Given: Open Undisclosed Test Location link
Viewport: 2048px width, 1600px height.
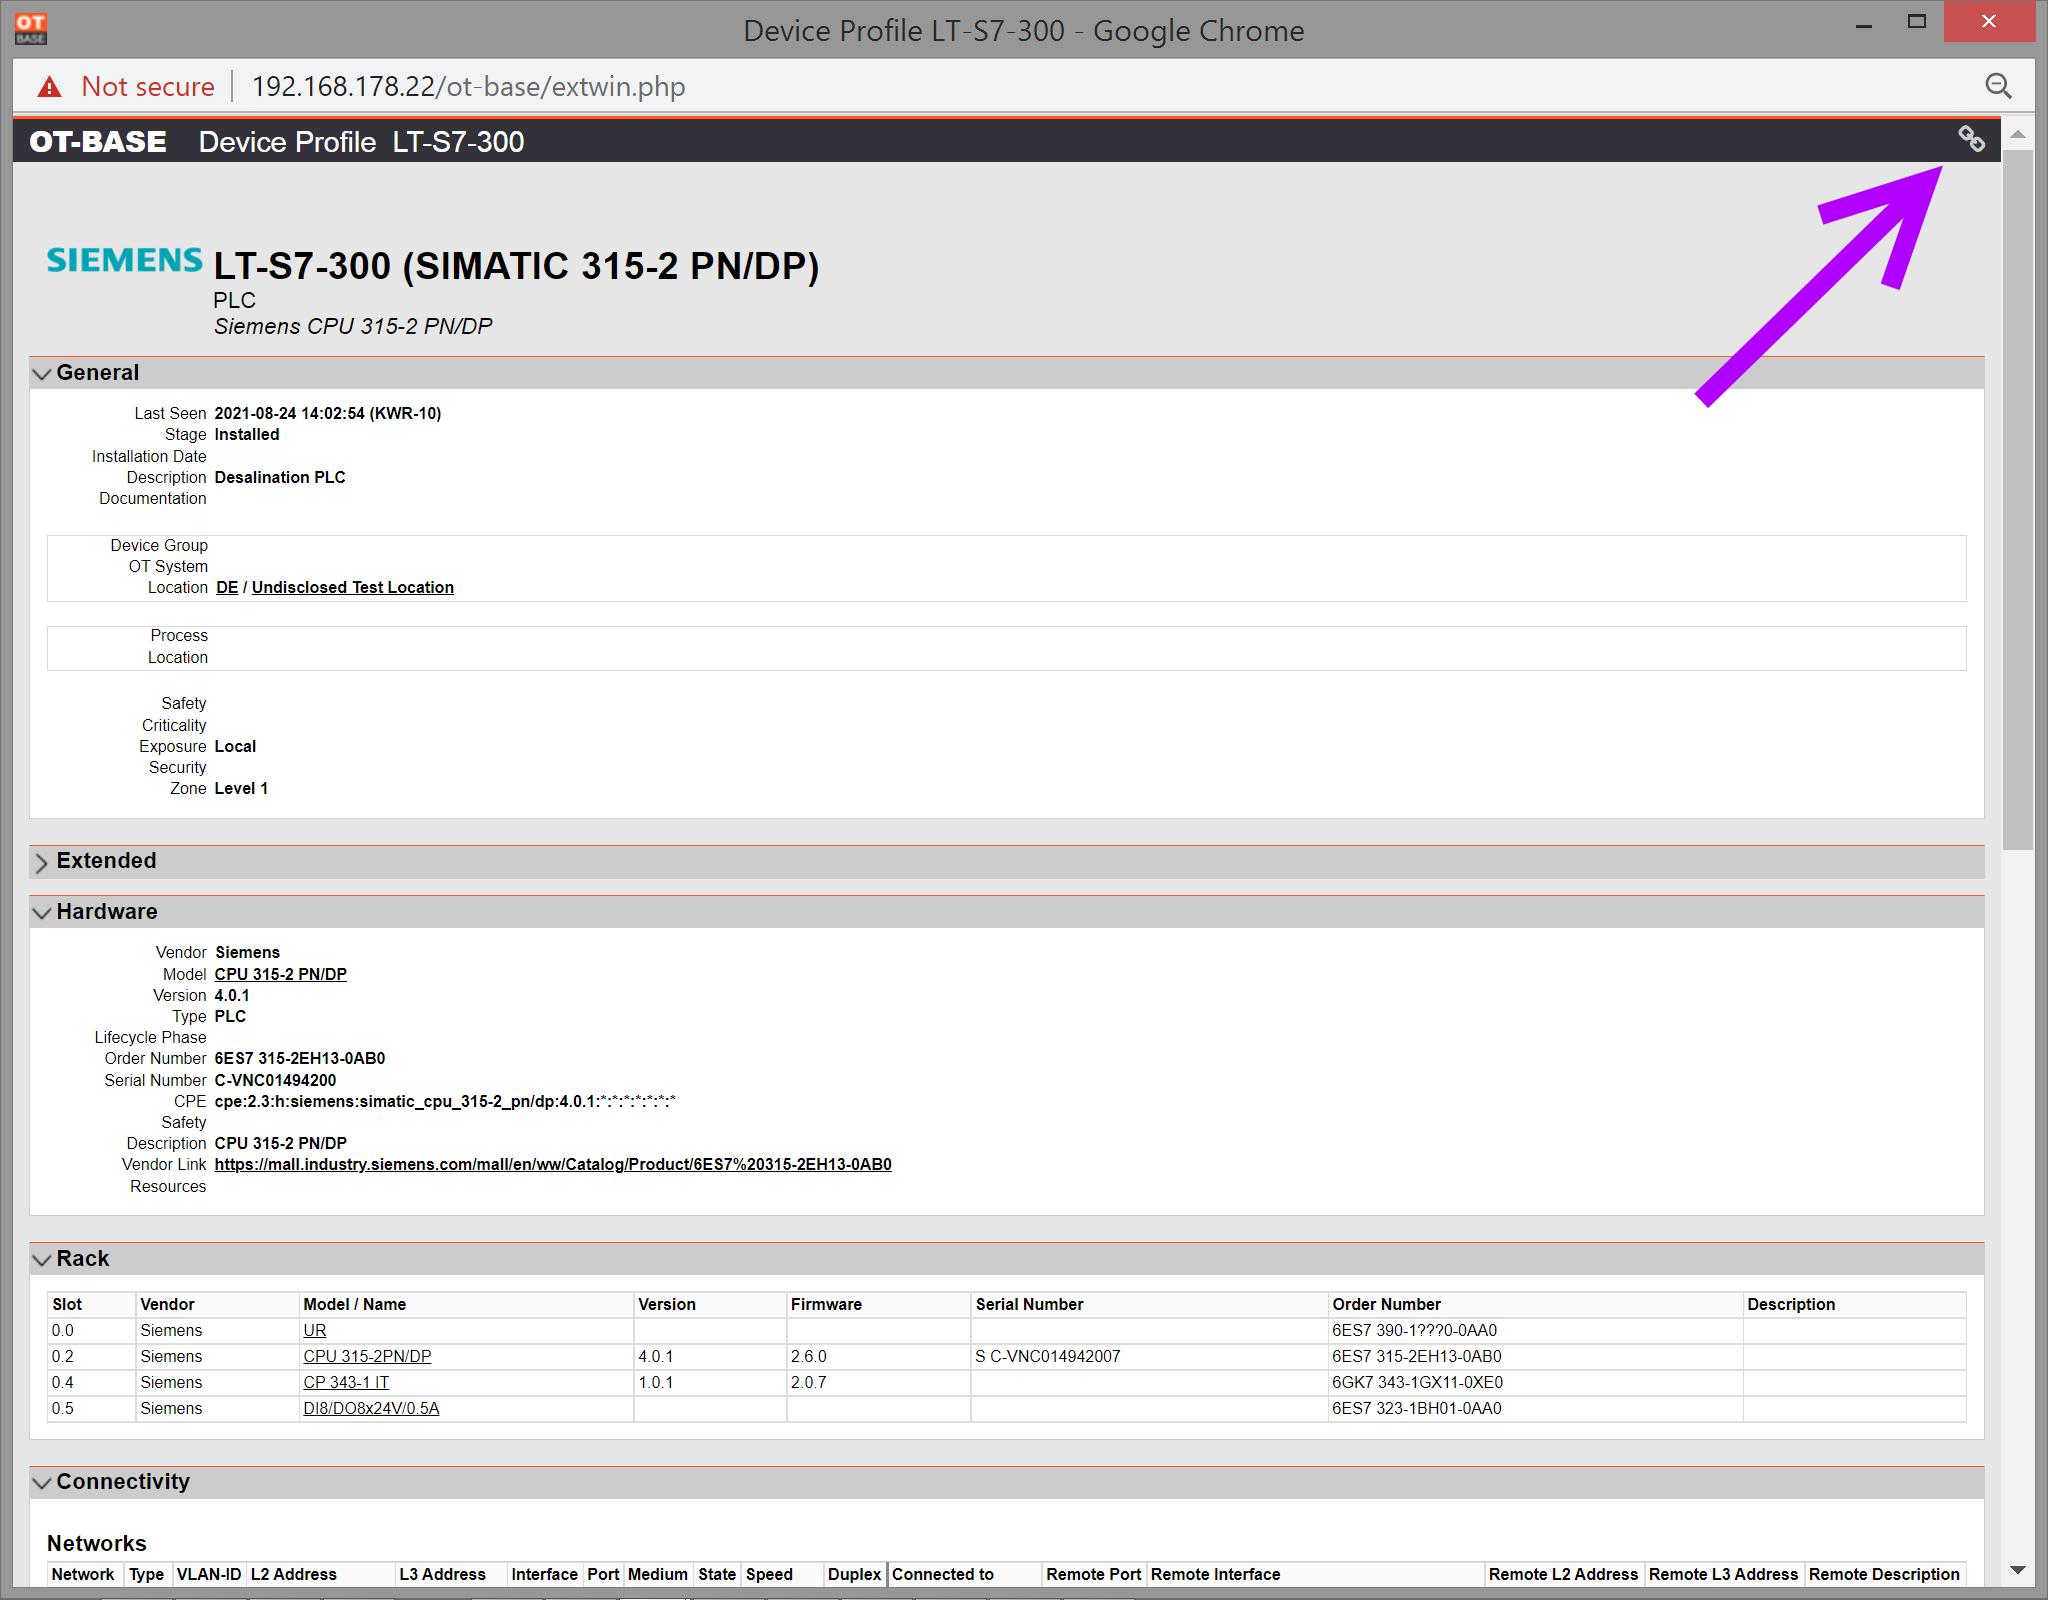Looking at the screenshot, I should point(353,587).
